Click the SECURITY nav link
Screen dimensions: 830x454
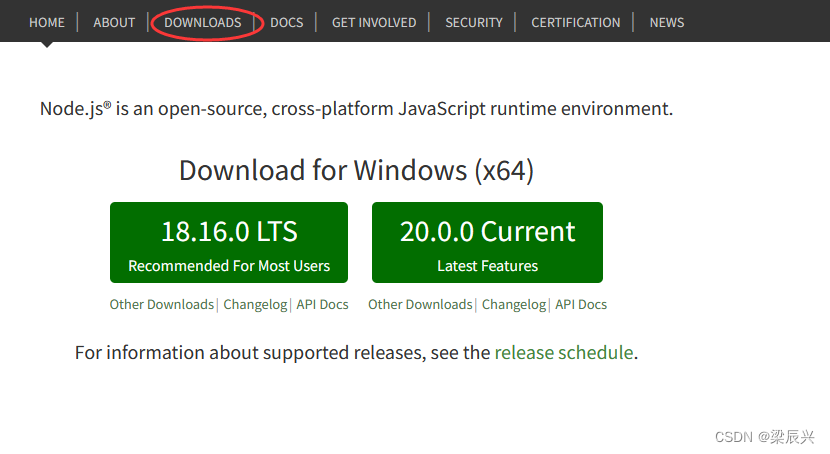[474, 23]
